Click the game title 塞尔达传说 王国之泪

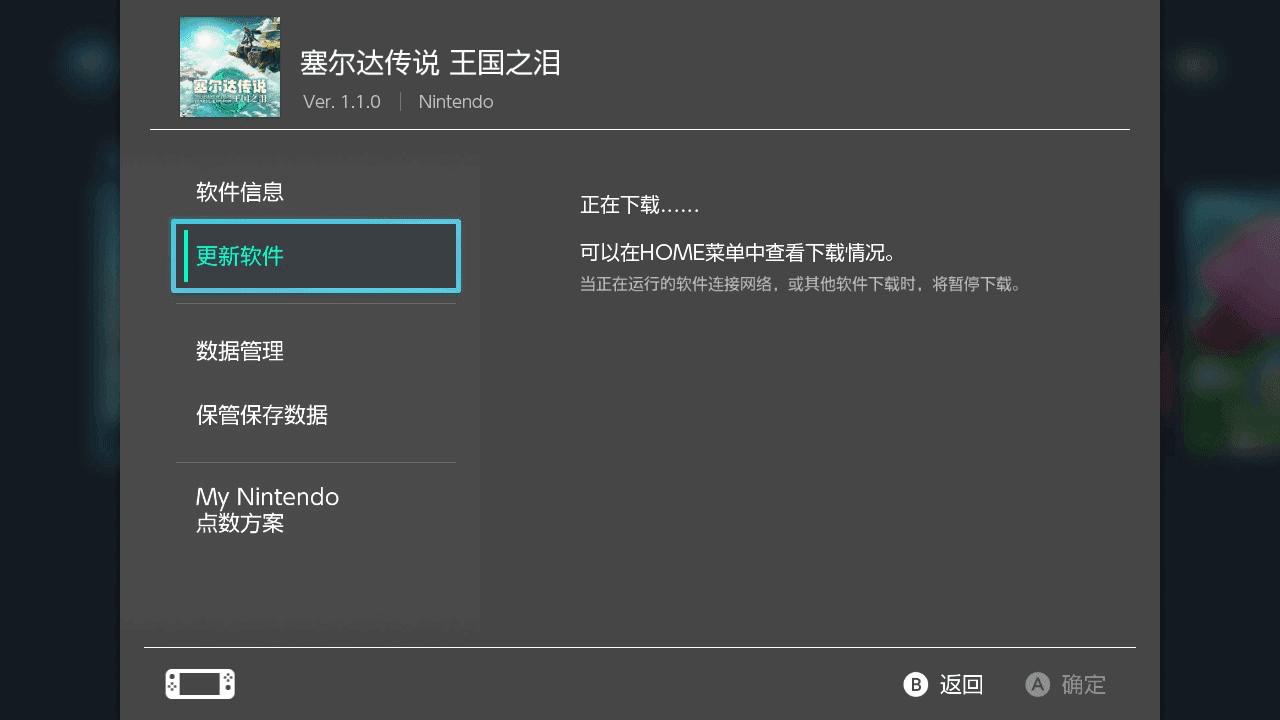tap(431, 63)
